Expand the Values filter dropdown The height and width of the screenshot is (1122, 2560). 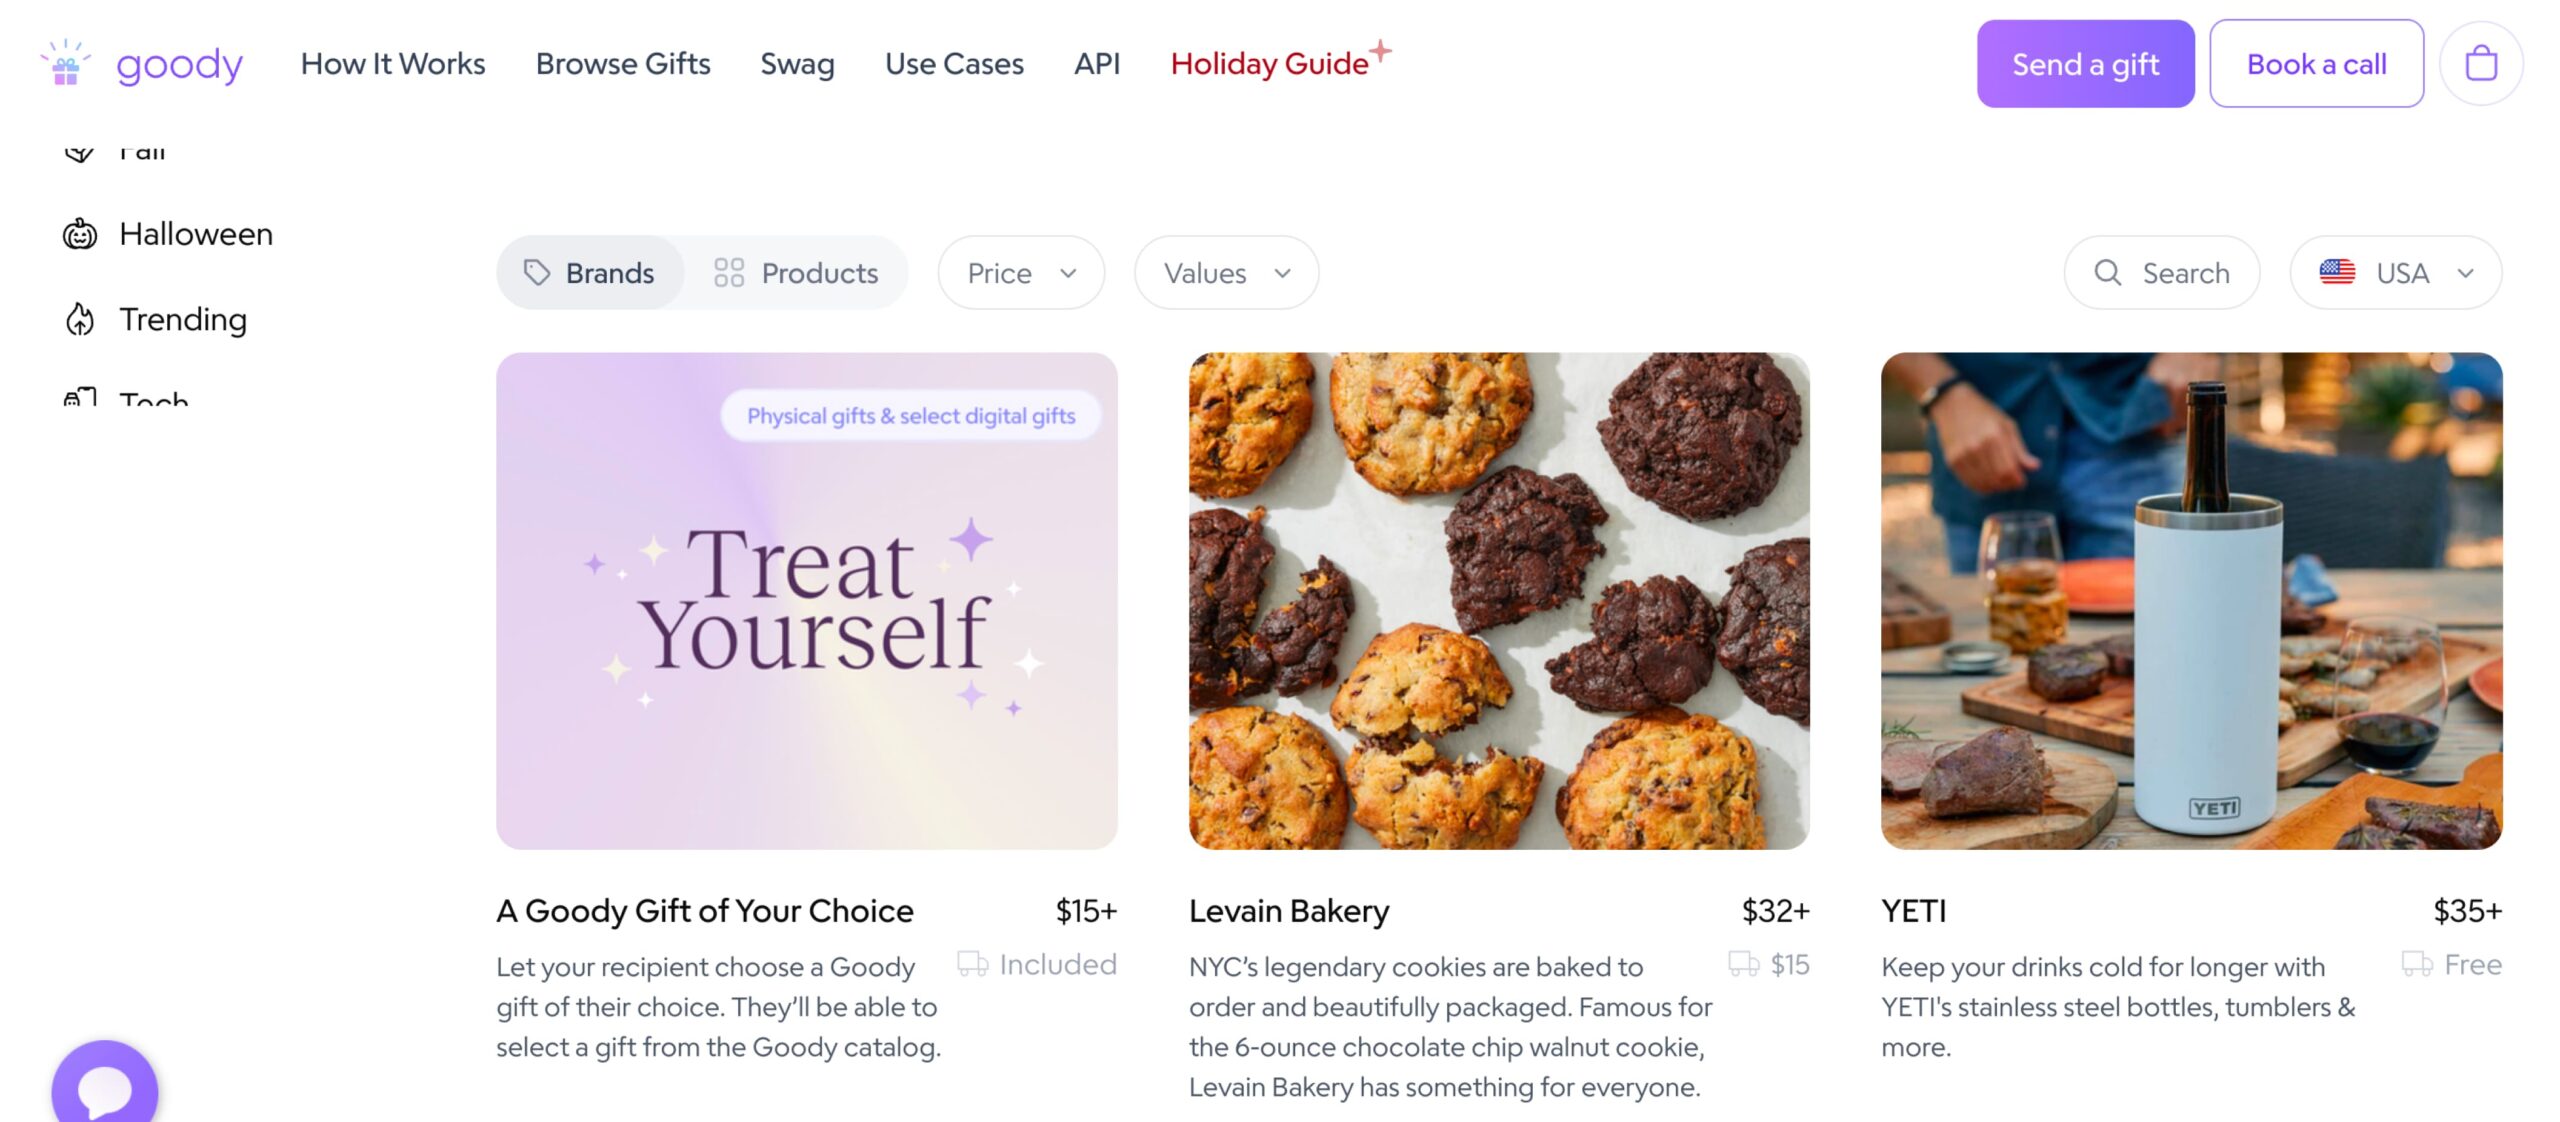coord(1226,273)
